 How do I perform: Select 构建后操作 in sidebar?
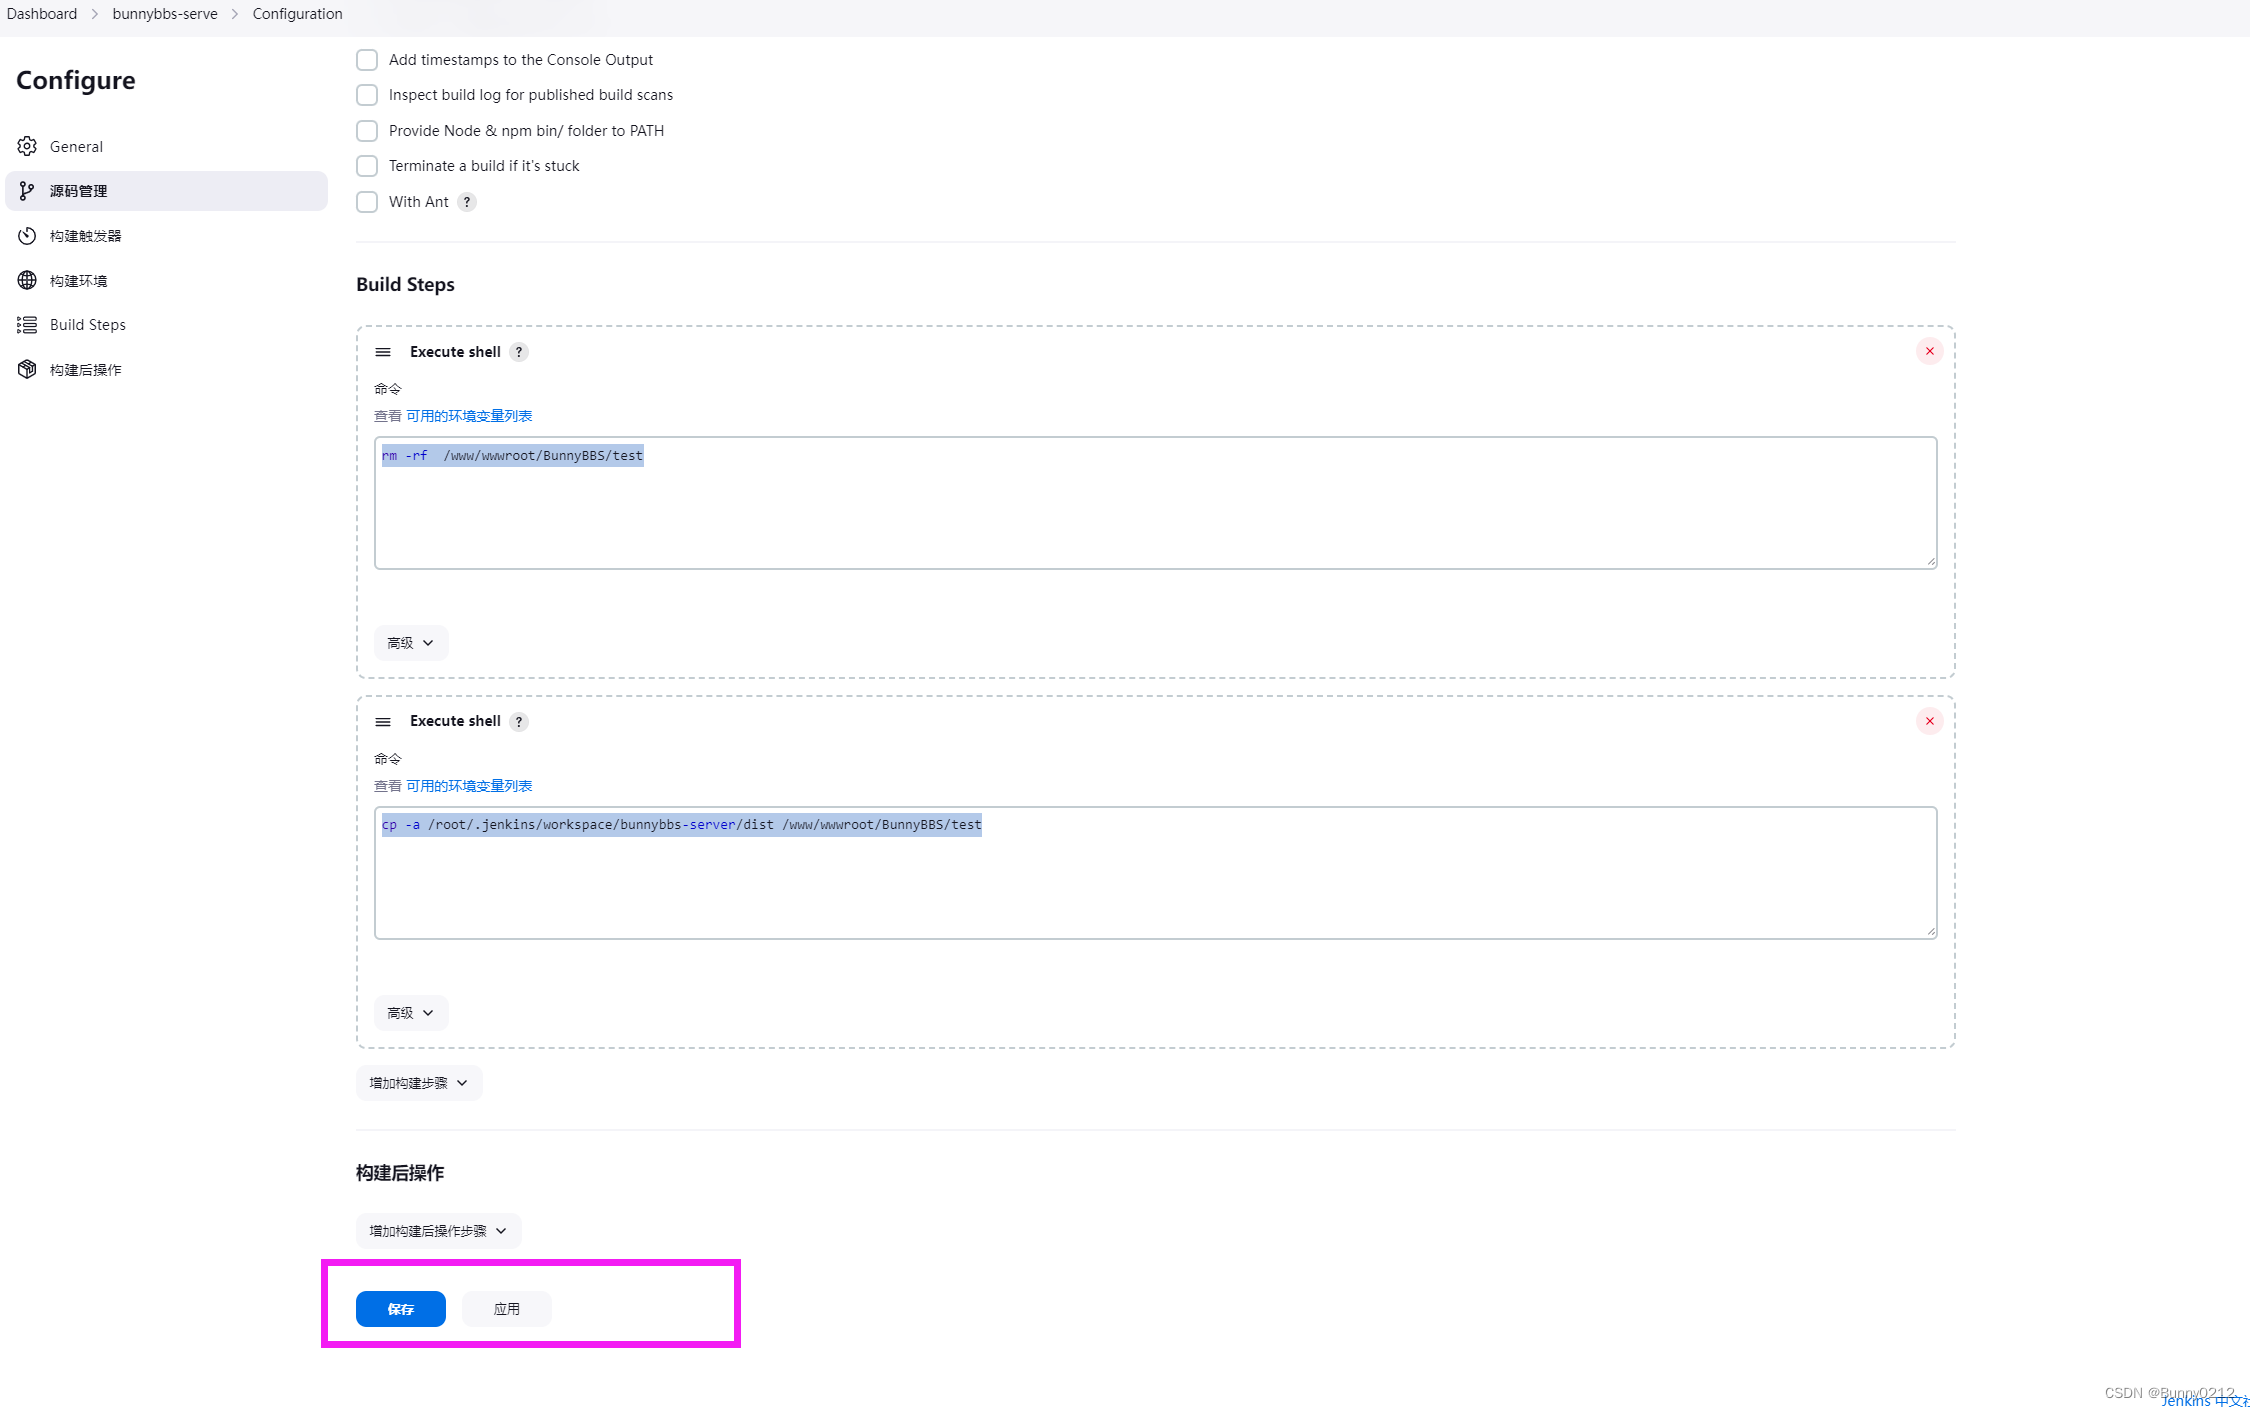[166, 369]
